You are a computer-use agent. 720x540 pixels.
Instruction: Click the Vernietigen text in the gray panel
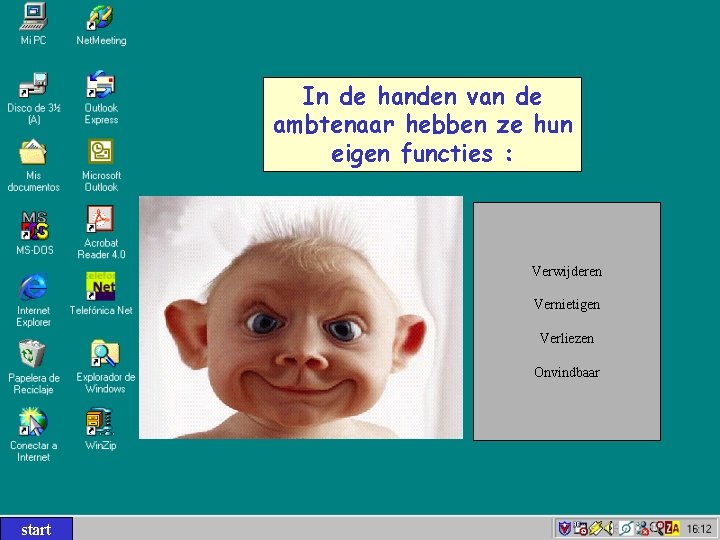567,305
